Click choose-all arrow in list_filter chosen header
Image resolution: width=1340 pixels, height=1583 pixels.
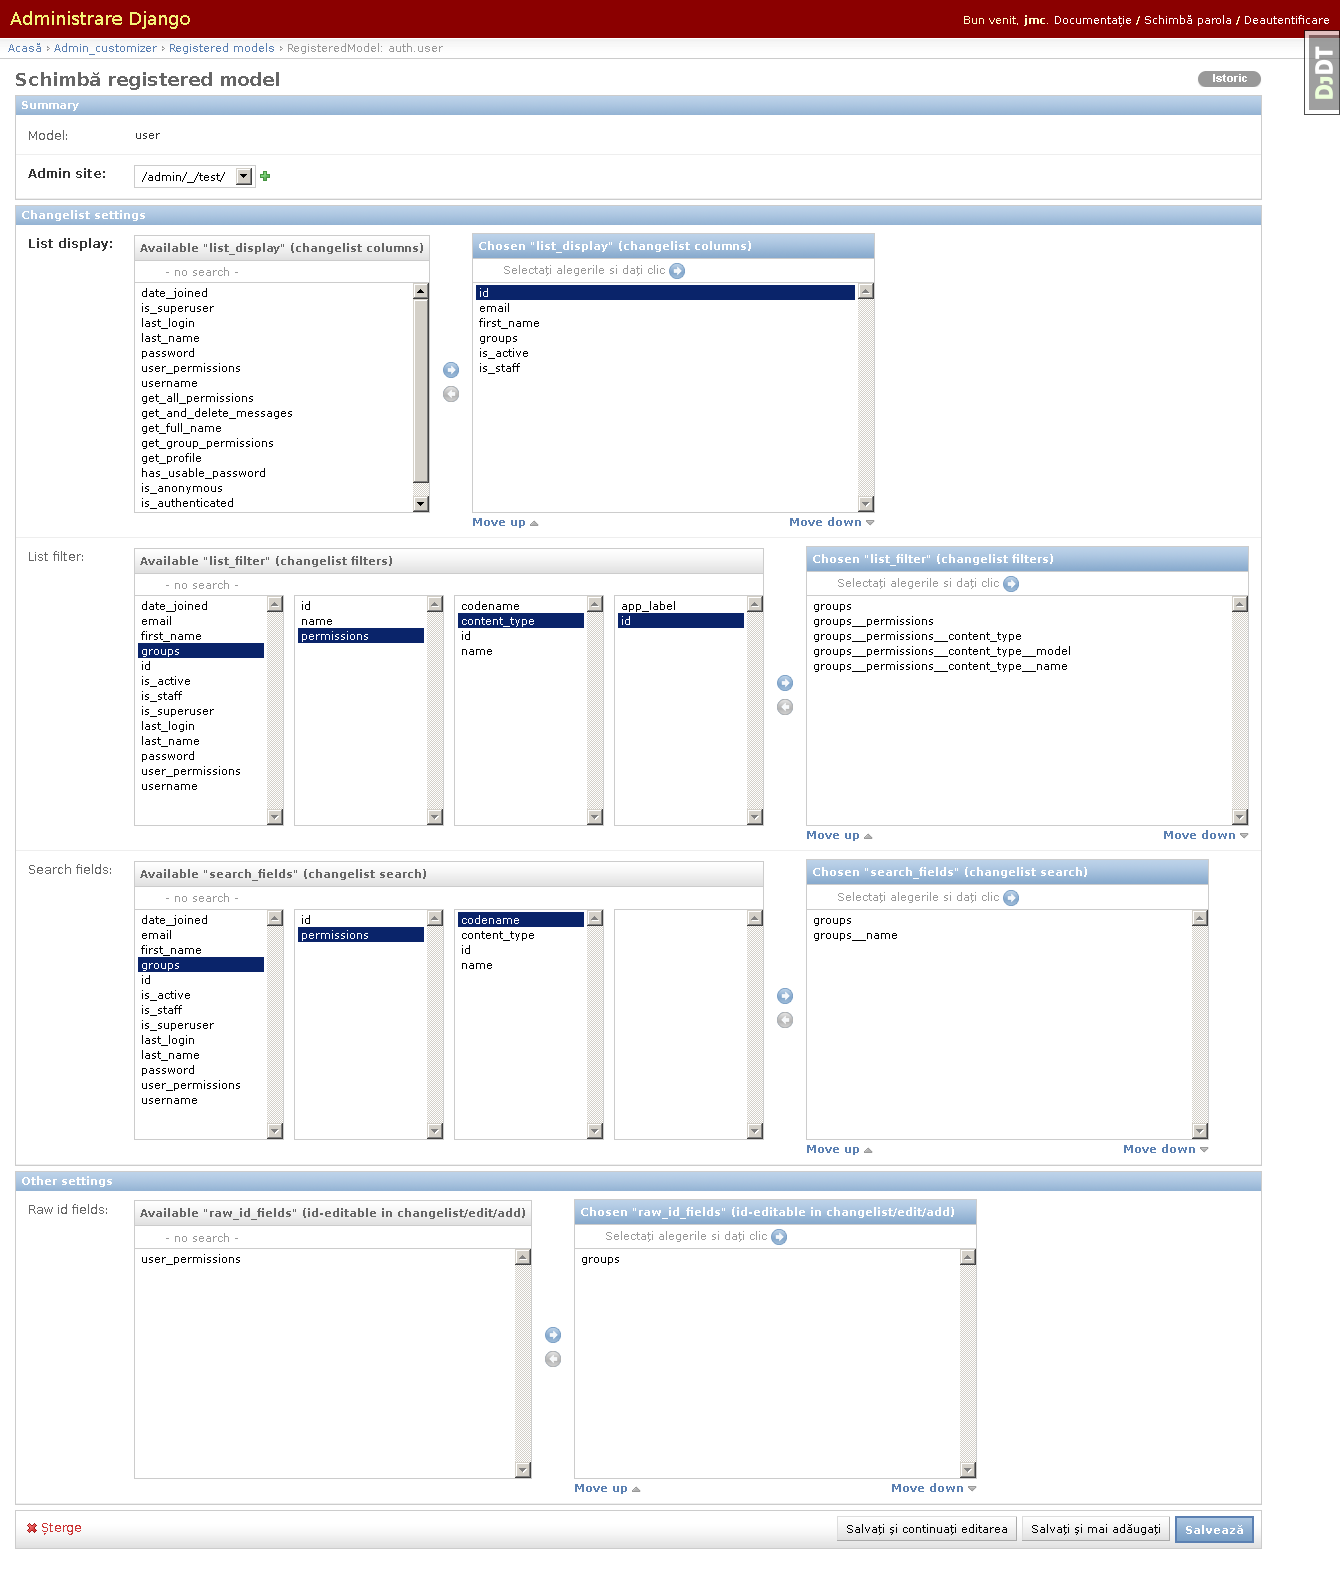tap(1011, 584)
